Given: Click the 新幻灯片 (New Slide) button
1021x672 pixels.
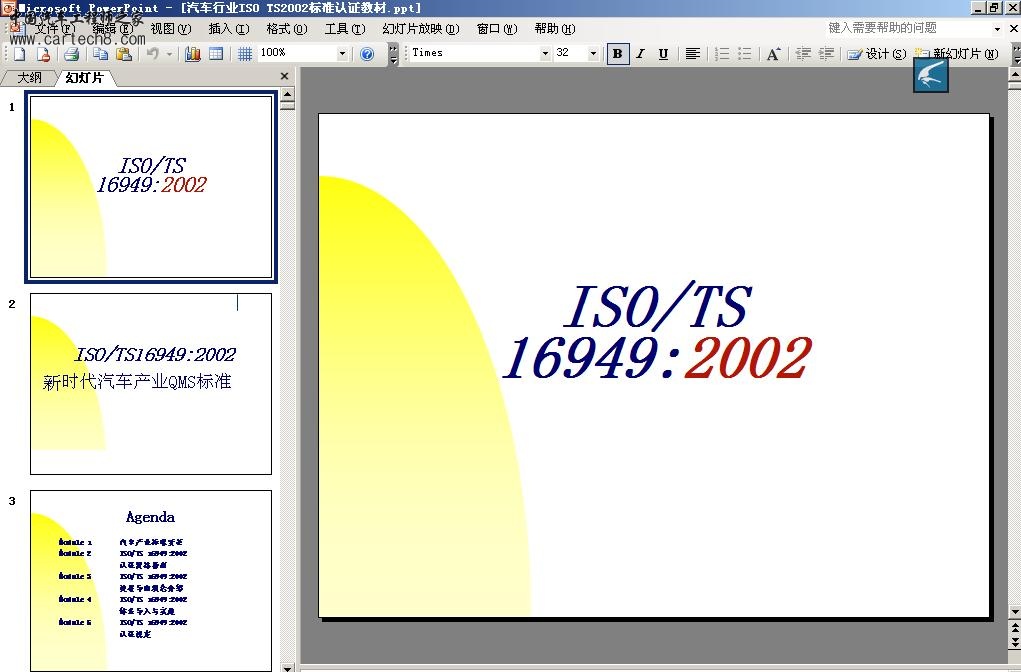Looking at the screenshot, I should [957, 54].
